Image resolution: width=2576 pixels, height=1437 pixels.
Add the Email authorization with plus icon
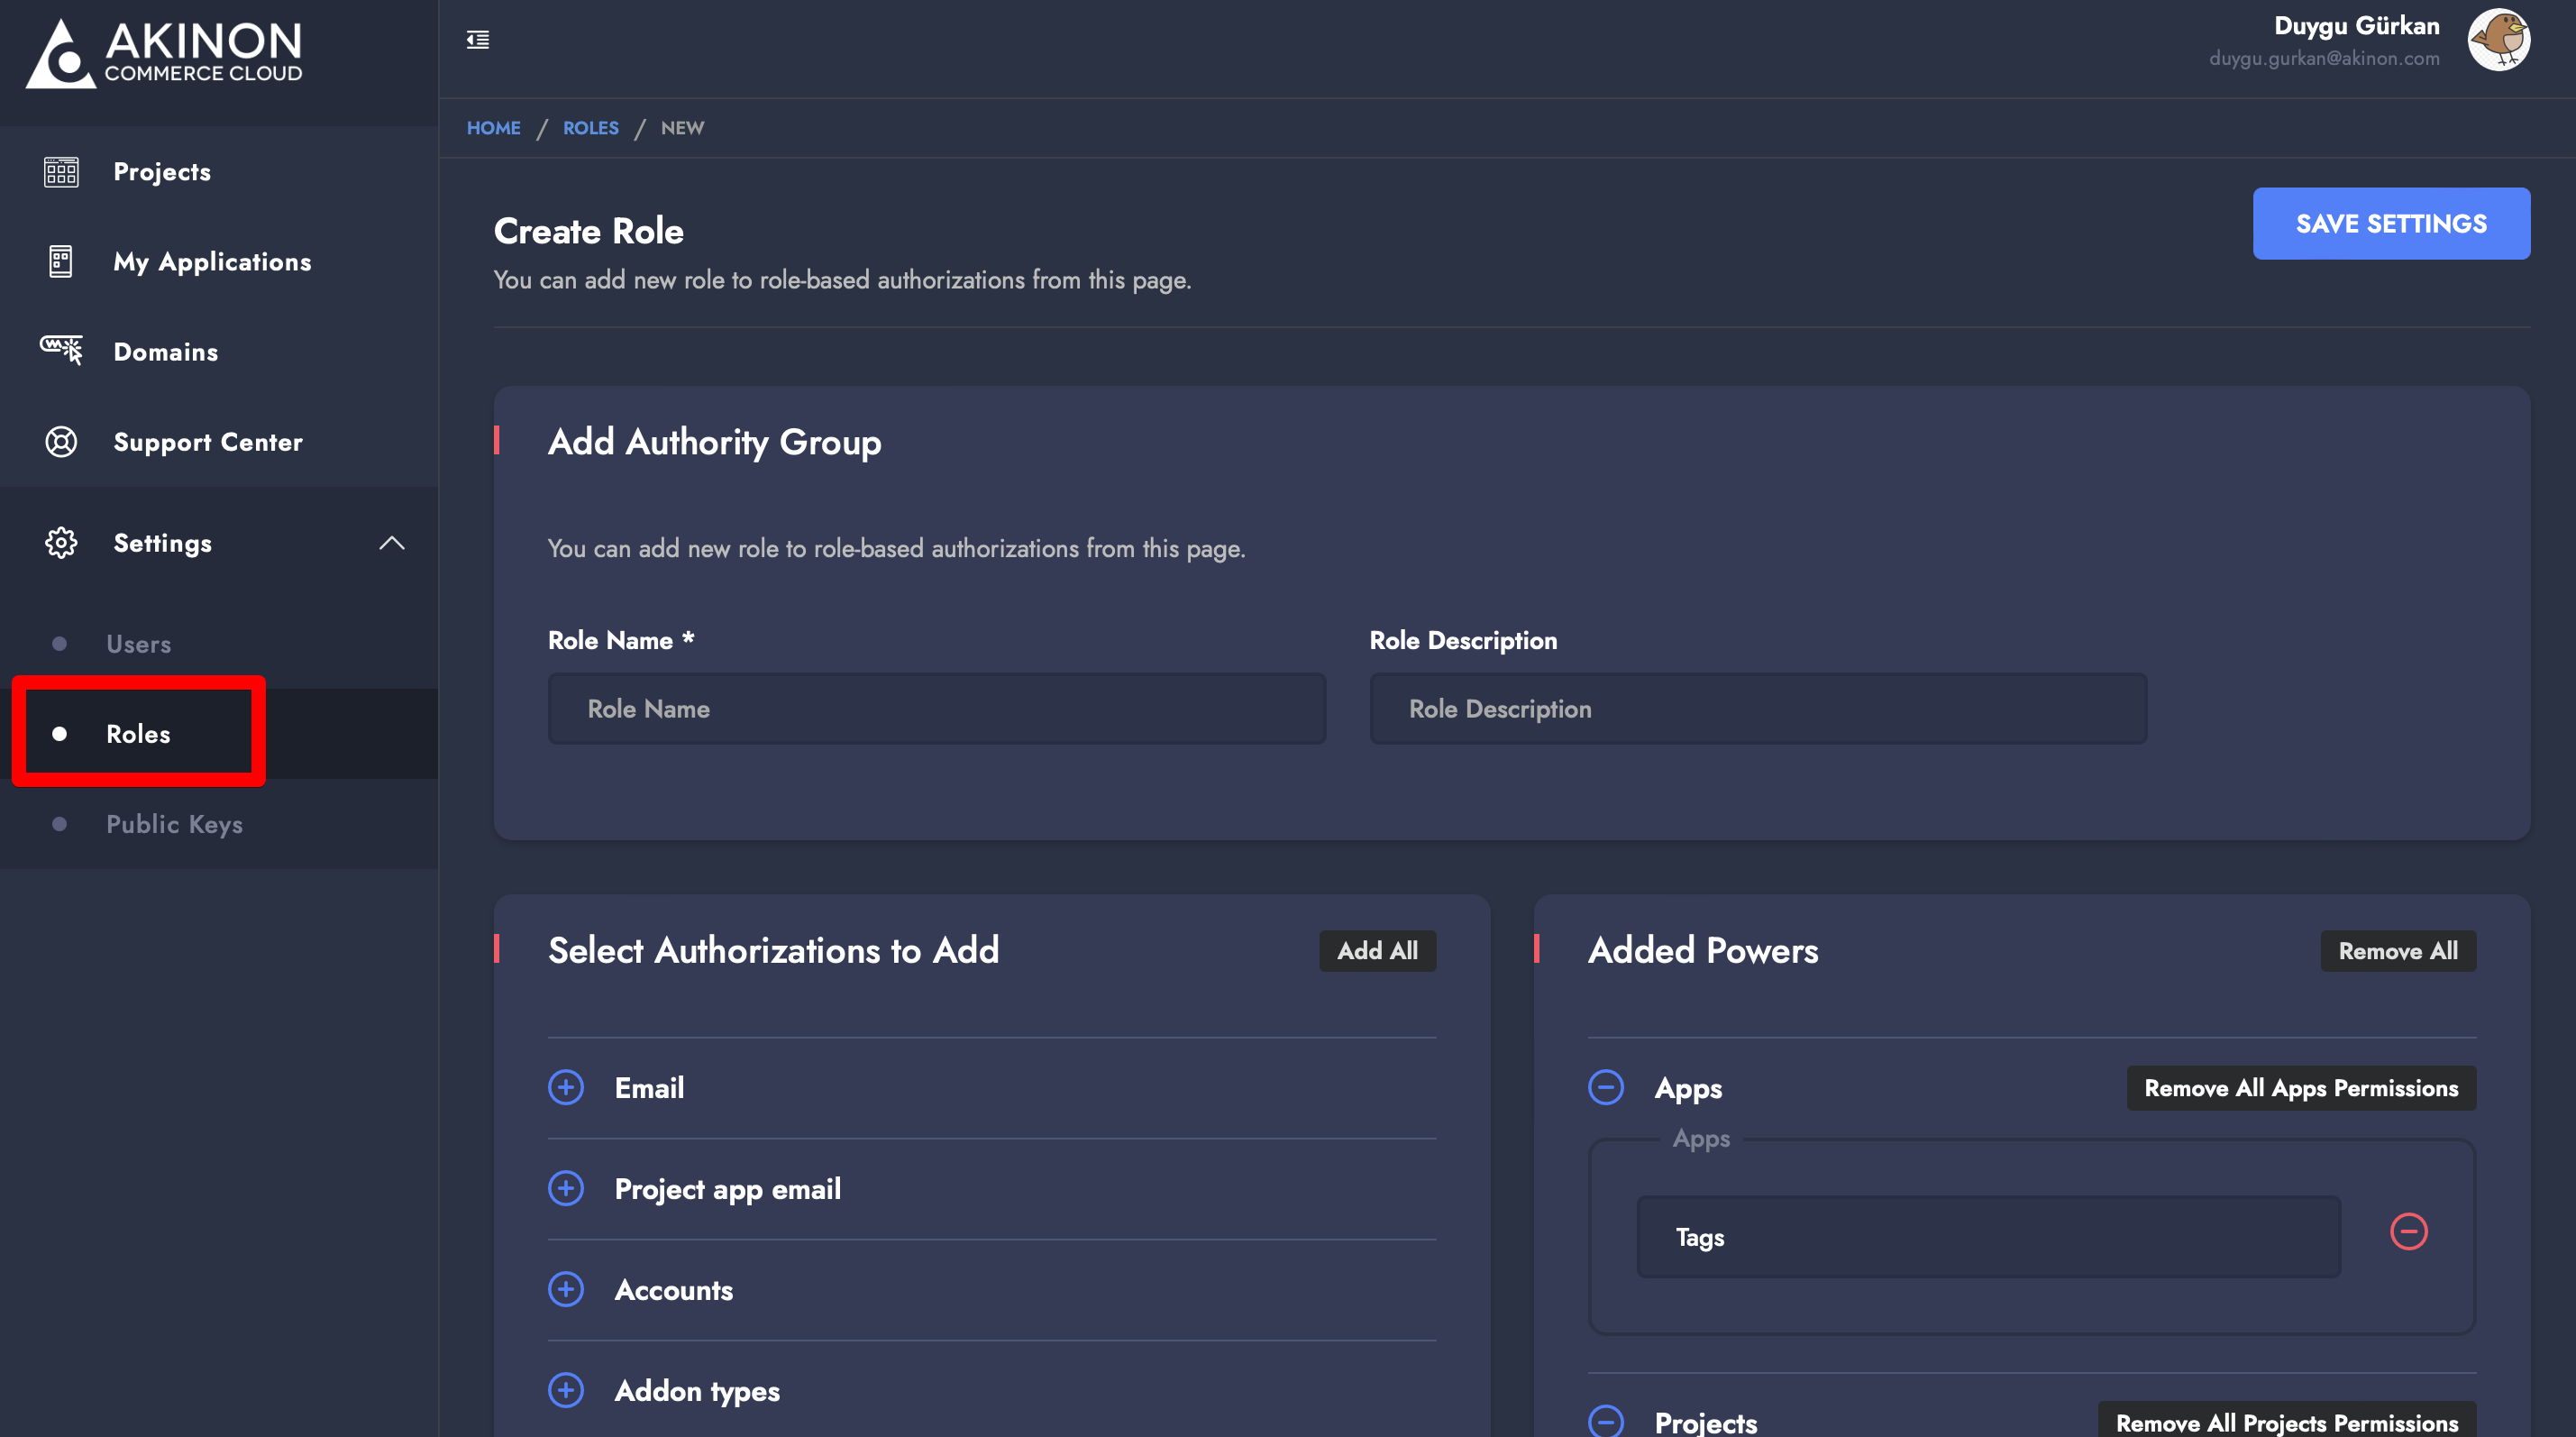(x=566, y=1088)
